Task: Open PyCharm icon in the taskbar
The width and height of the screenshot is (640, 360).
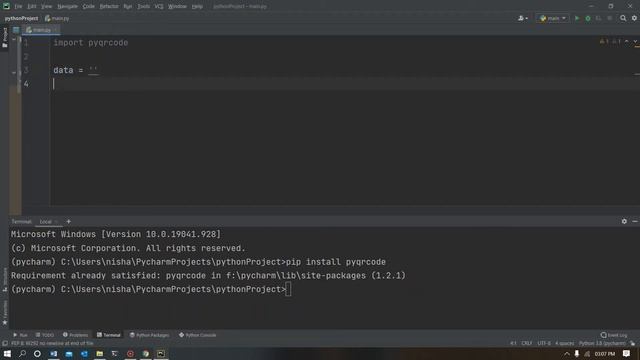Action: pyautogui.click(x=161, y=353)
